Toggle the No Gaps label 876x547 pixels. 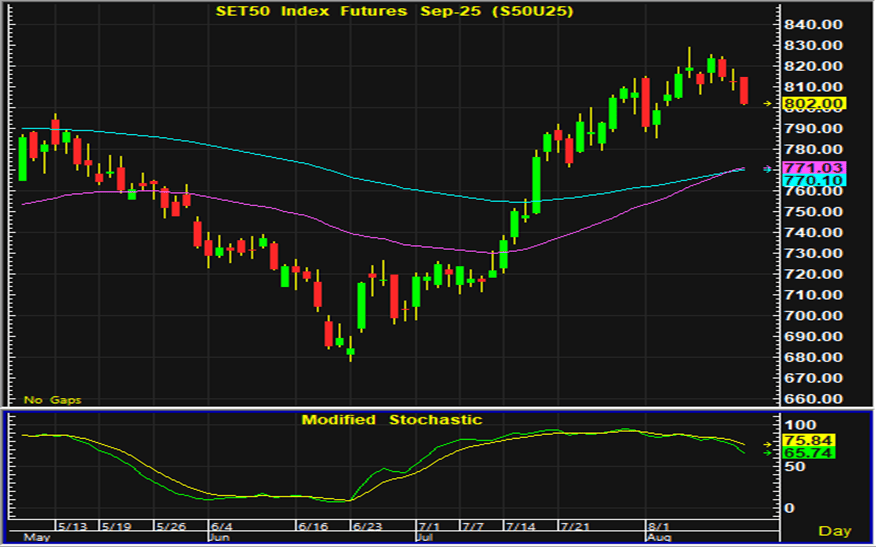[x=52, y=400]
